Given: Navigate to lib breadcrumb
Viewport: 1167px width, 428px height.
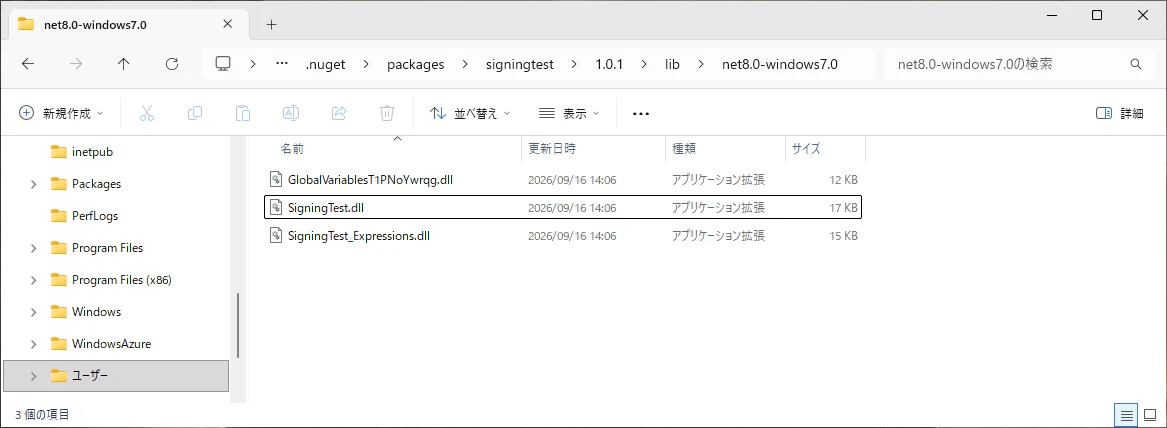Looking at the screenshot, I should click(672, 64).
